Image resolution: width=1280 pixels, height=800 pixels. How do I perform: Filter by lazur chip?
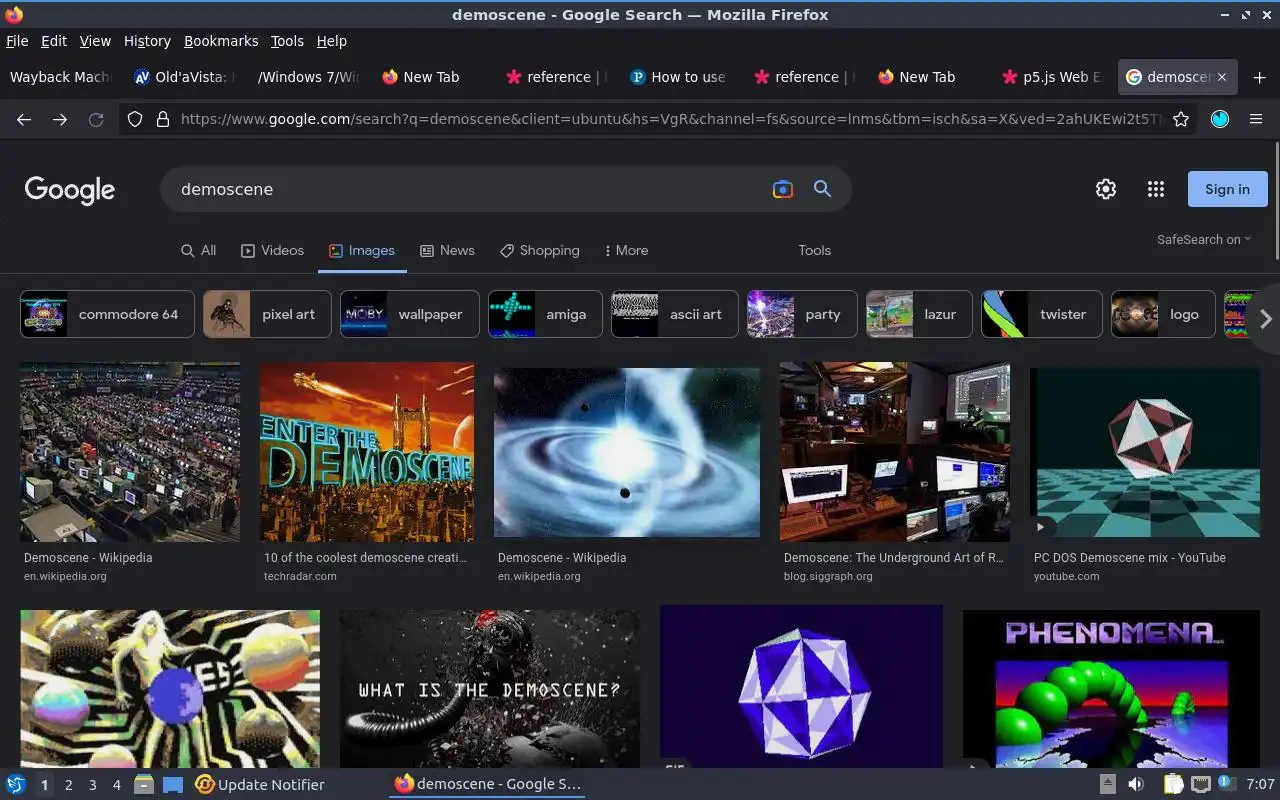click(x=919, y=314)
